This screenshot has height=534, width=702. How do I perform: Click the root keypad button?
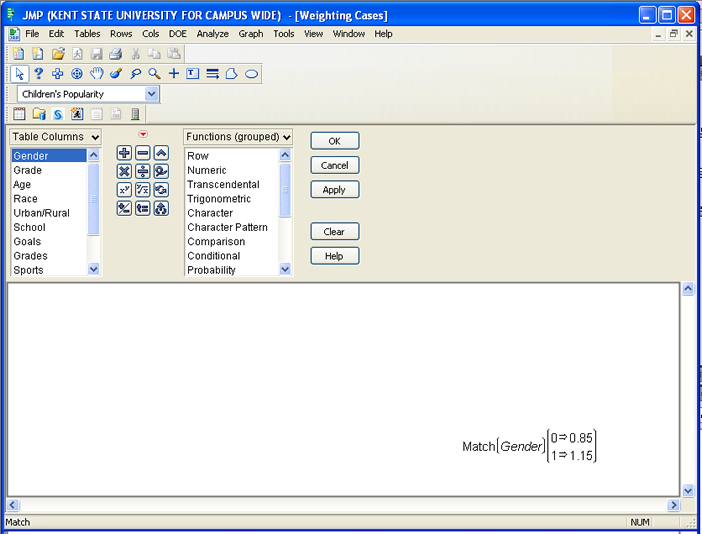143,190
